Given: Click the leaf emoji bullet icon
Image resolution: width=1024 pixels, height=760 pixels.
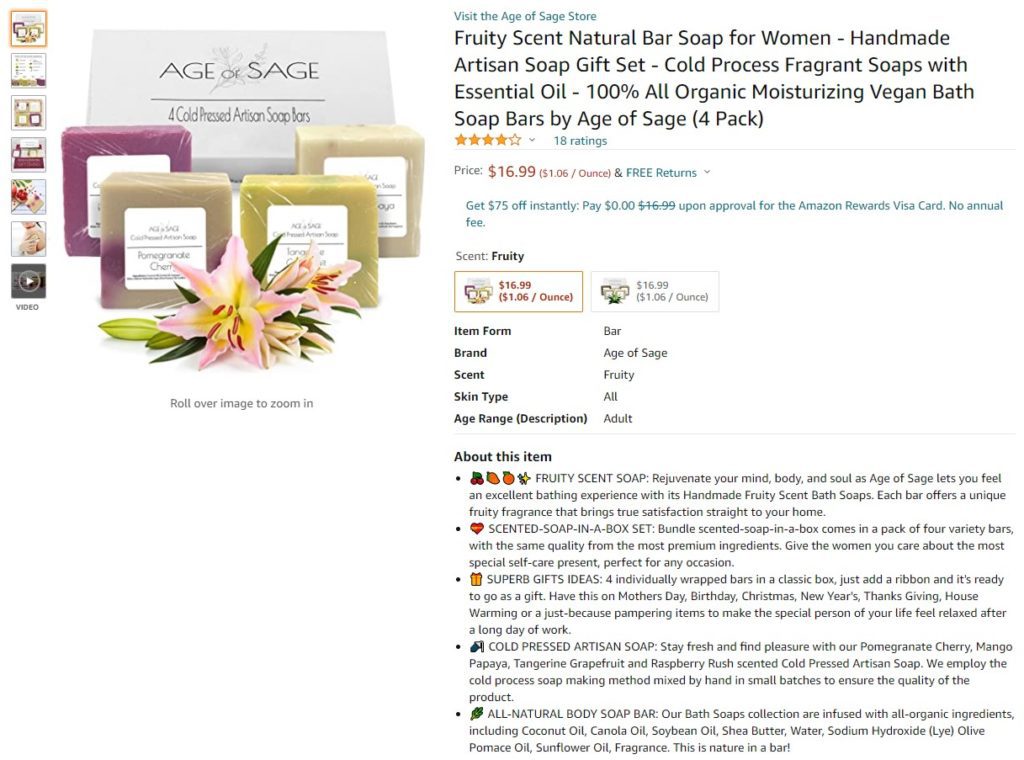Looking at the screenshot, I should (x=477, y=714).
